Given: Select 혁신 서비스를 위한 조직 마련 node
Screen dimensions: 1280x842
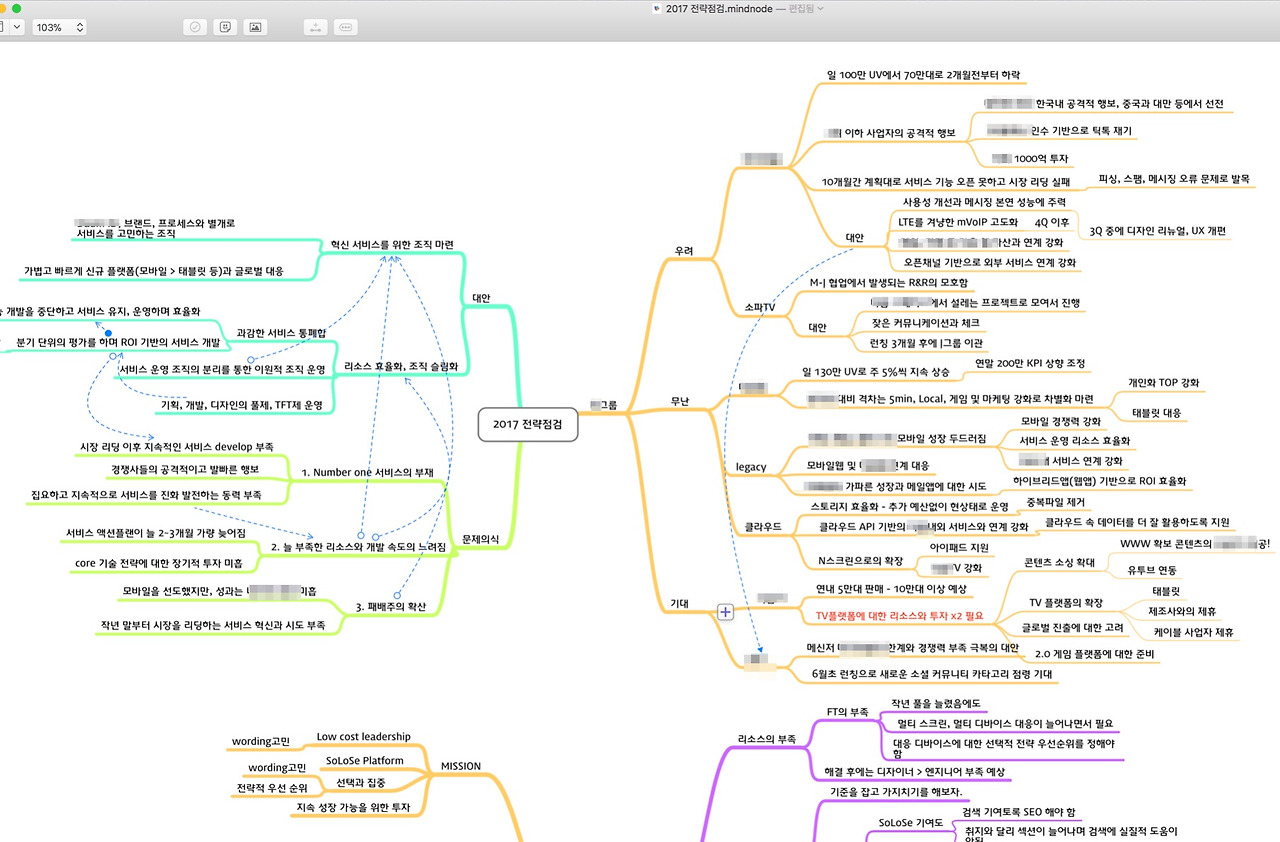Looking at the screenshot, I should [392, 245].
